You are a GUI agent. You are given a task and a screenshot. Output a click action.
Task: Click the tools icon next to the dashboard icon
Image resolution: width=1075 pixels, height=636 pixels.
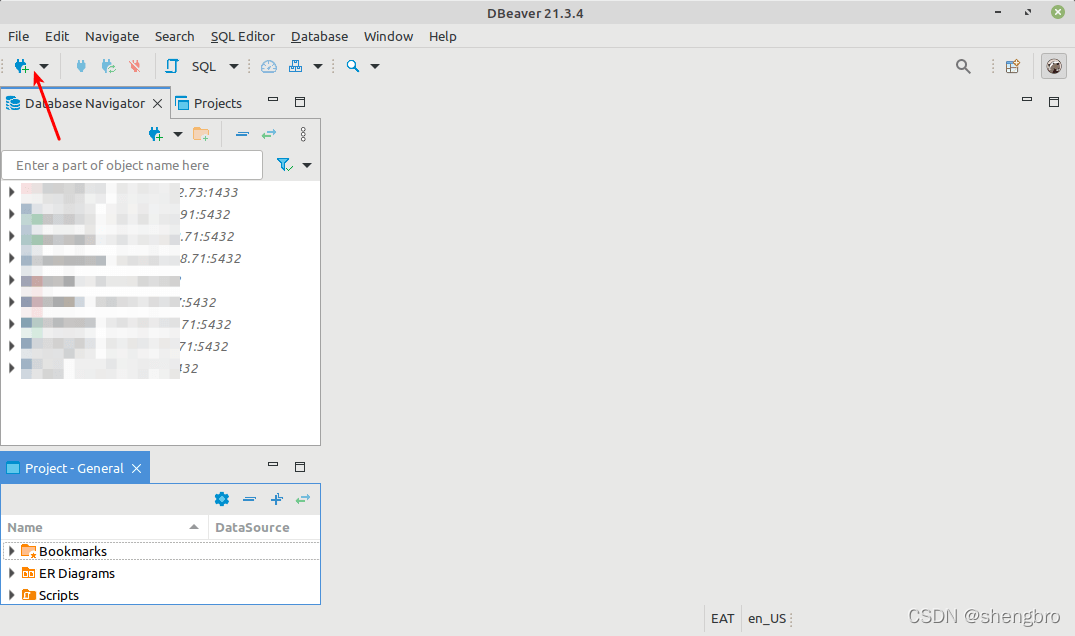295,66
